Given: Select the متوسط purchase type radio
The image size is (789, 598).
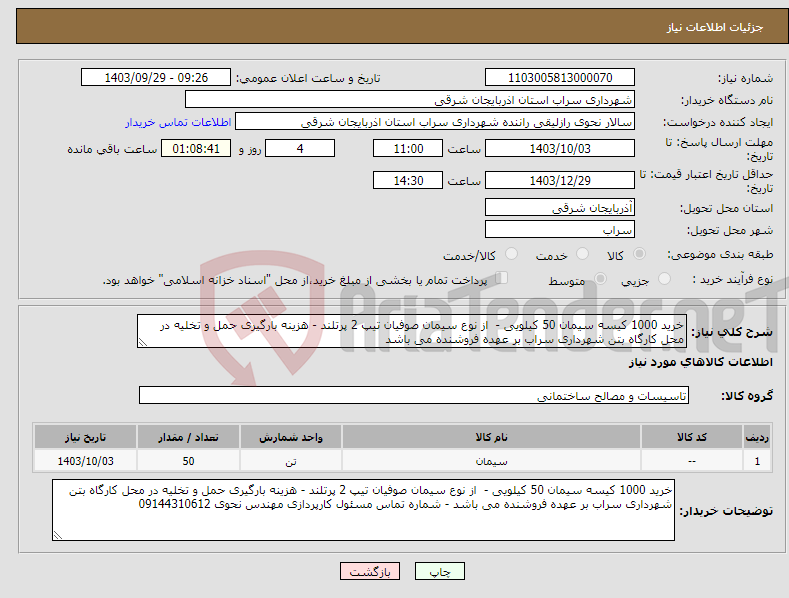Looking at the screenshot, I should tap(600, 279).
